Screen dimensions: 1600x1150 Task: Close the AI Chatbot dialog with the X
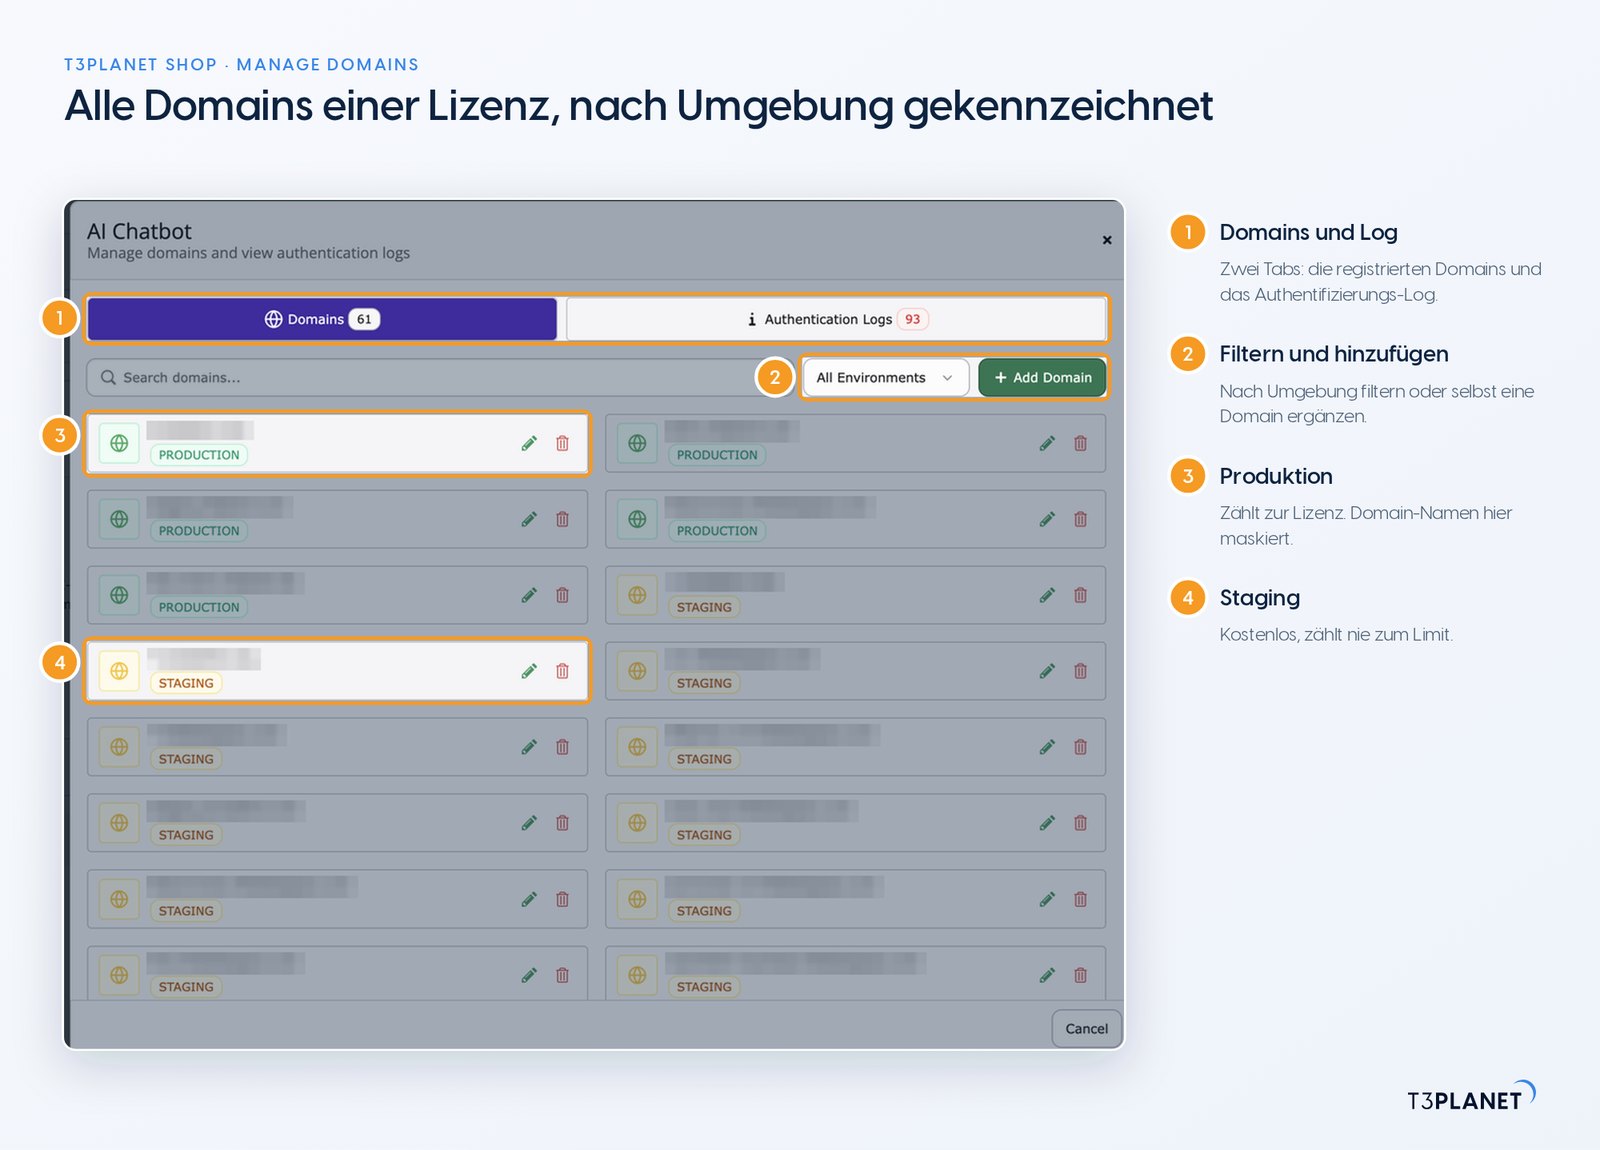tap(1107, 240)
